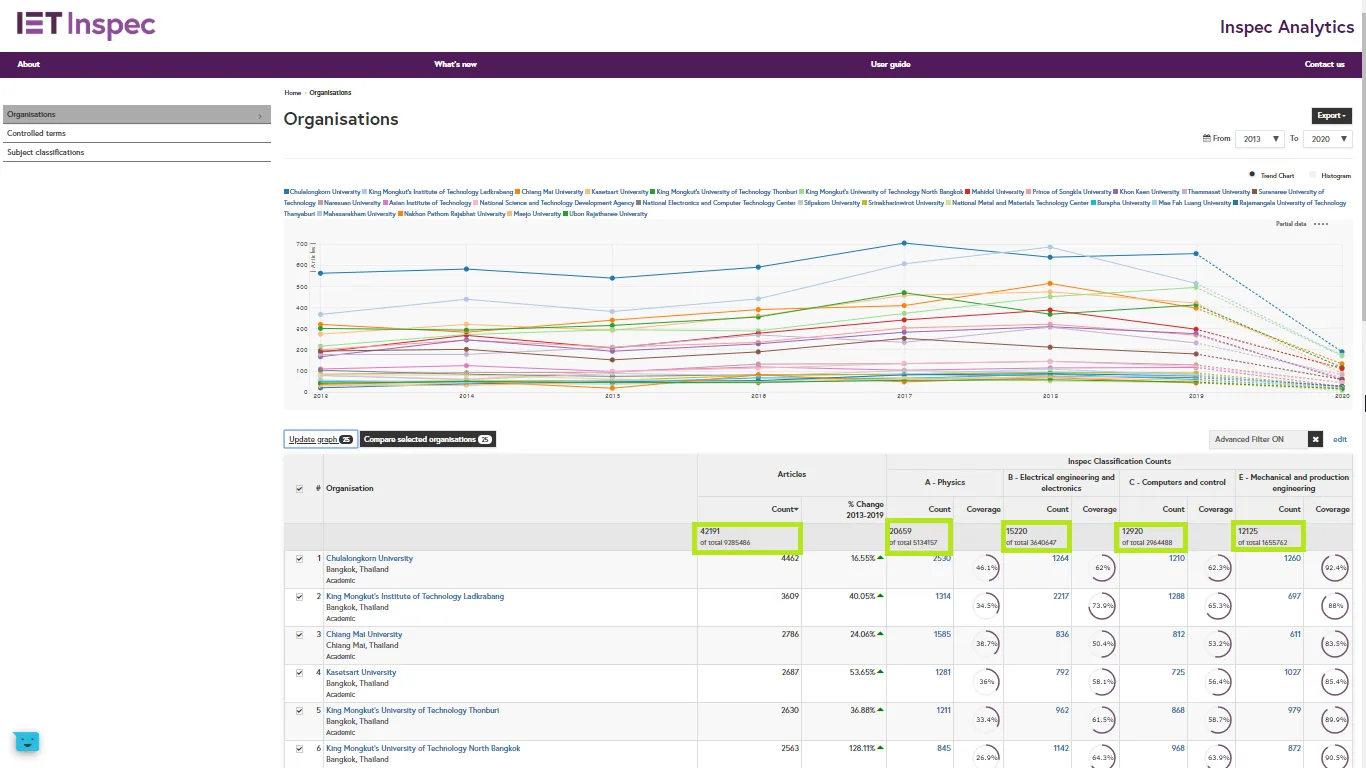
Task: Toggle the select-all organisations checkbox in header
Action: (x=299, y=489)
